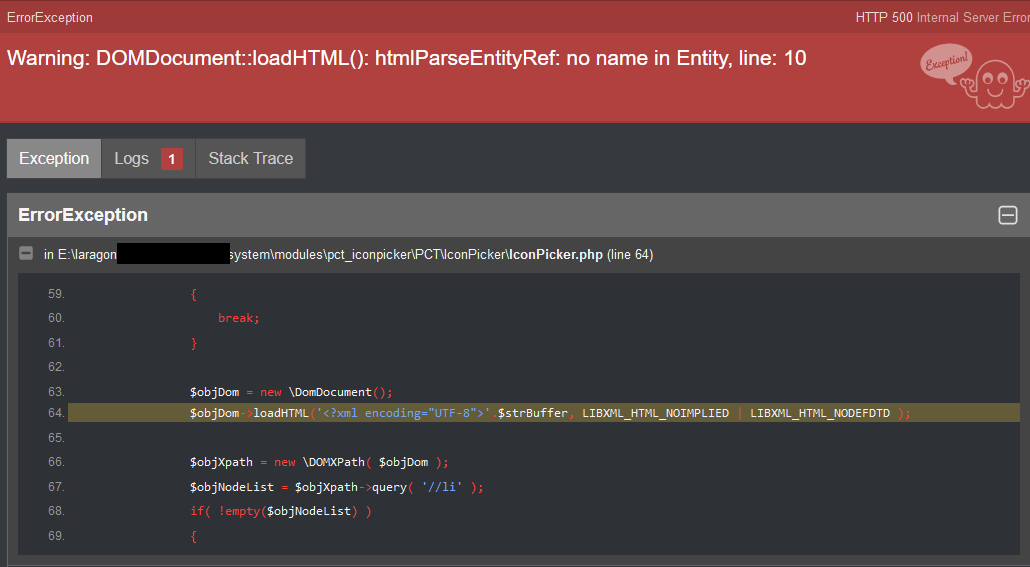Click the "break;" statement in the code
Image resolution: width=1030 pixels, height=567 pixels.
pyautogui.click(x=239, y=318)
